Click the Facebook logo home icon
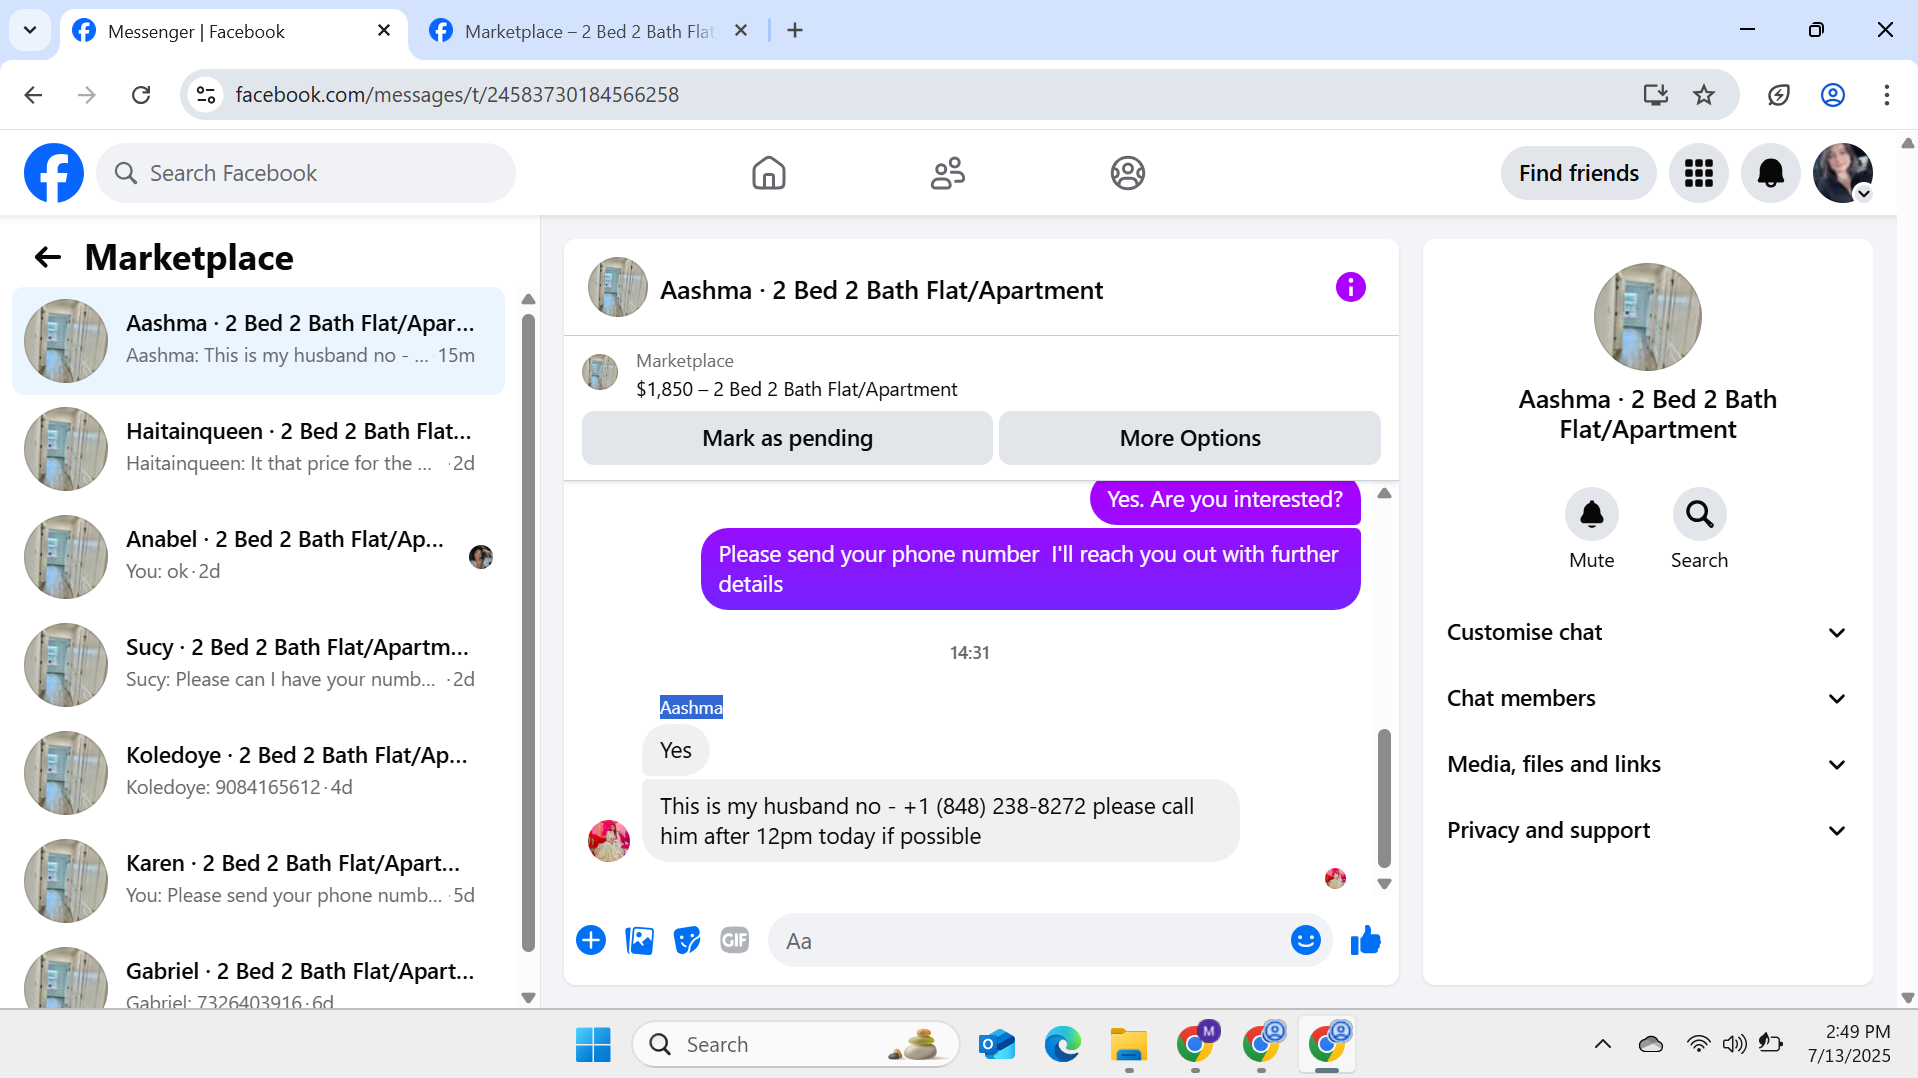 [x=54, y=173]
